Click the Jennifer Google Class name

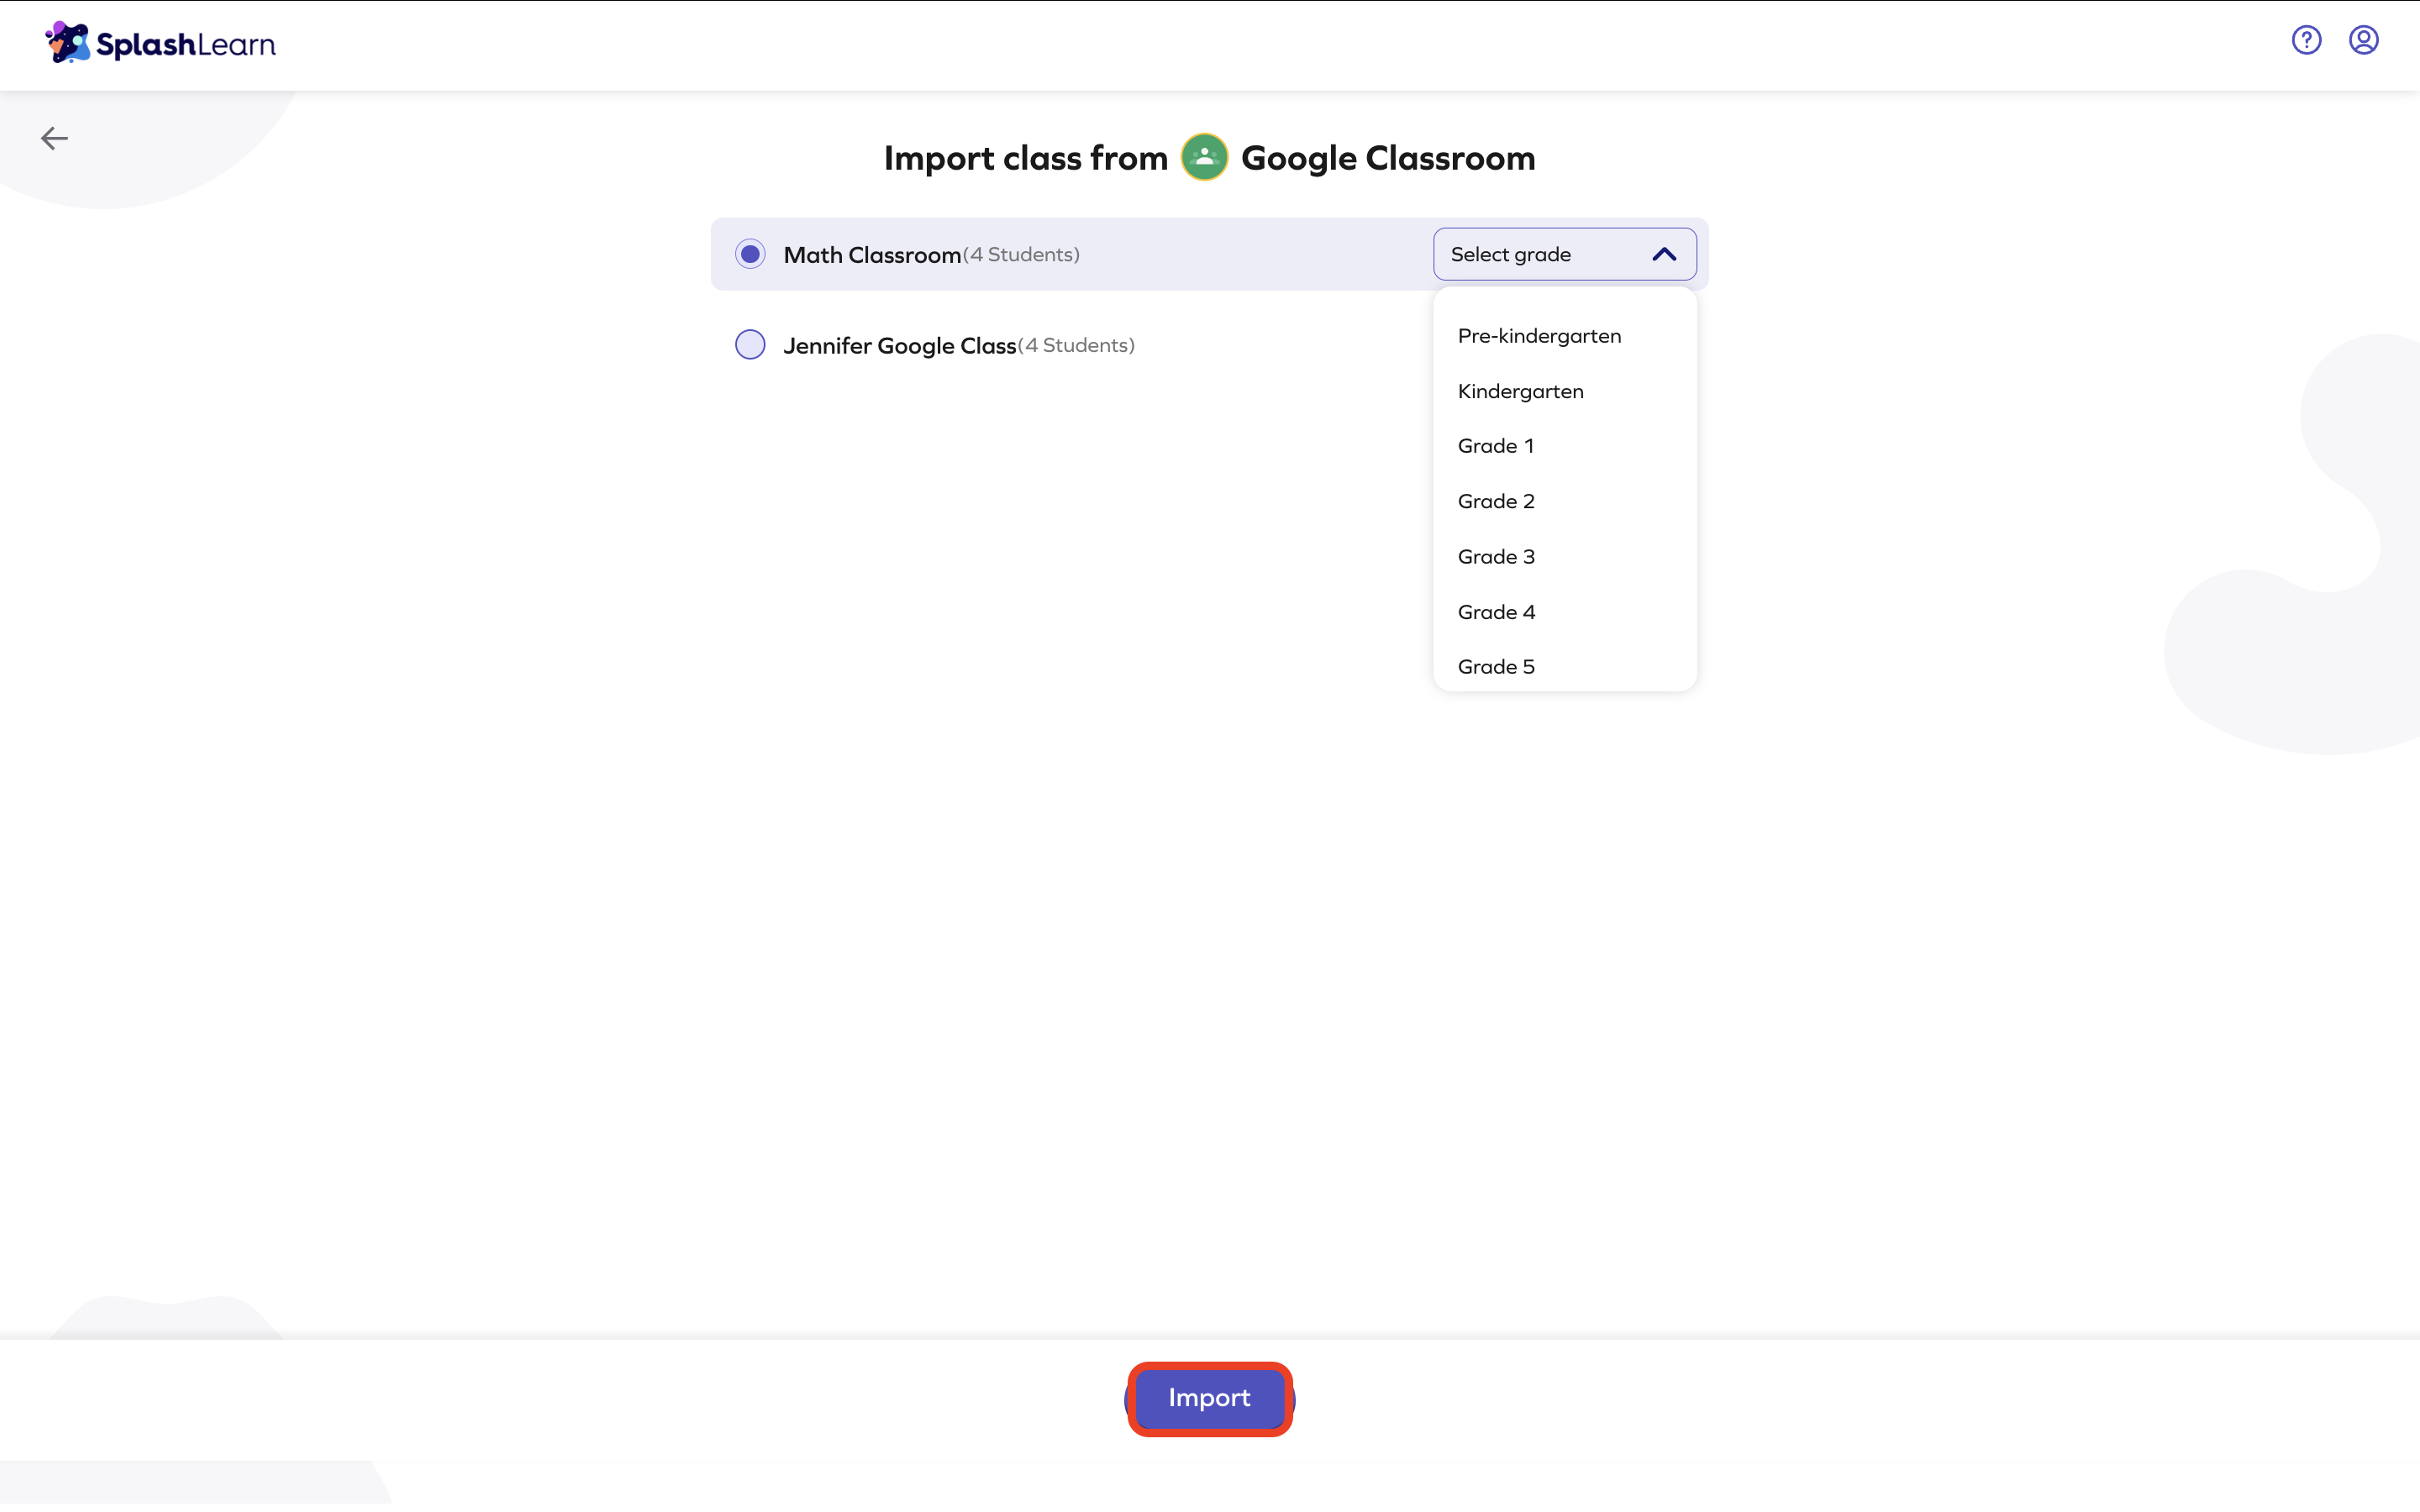[x=900, y=346]
